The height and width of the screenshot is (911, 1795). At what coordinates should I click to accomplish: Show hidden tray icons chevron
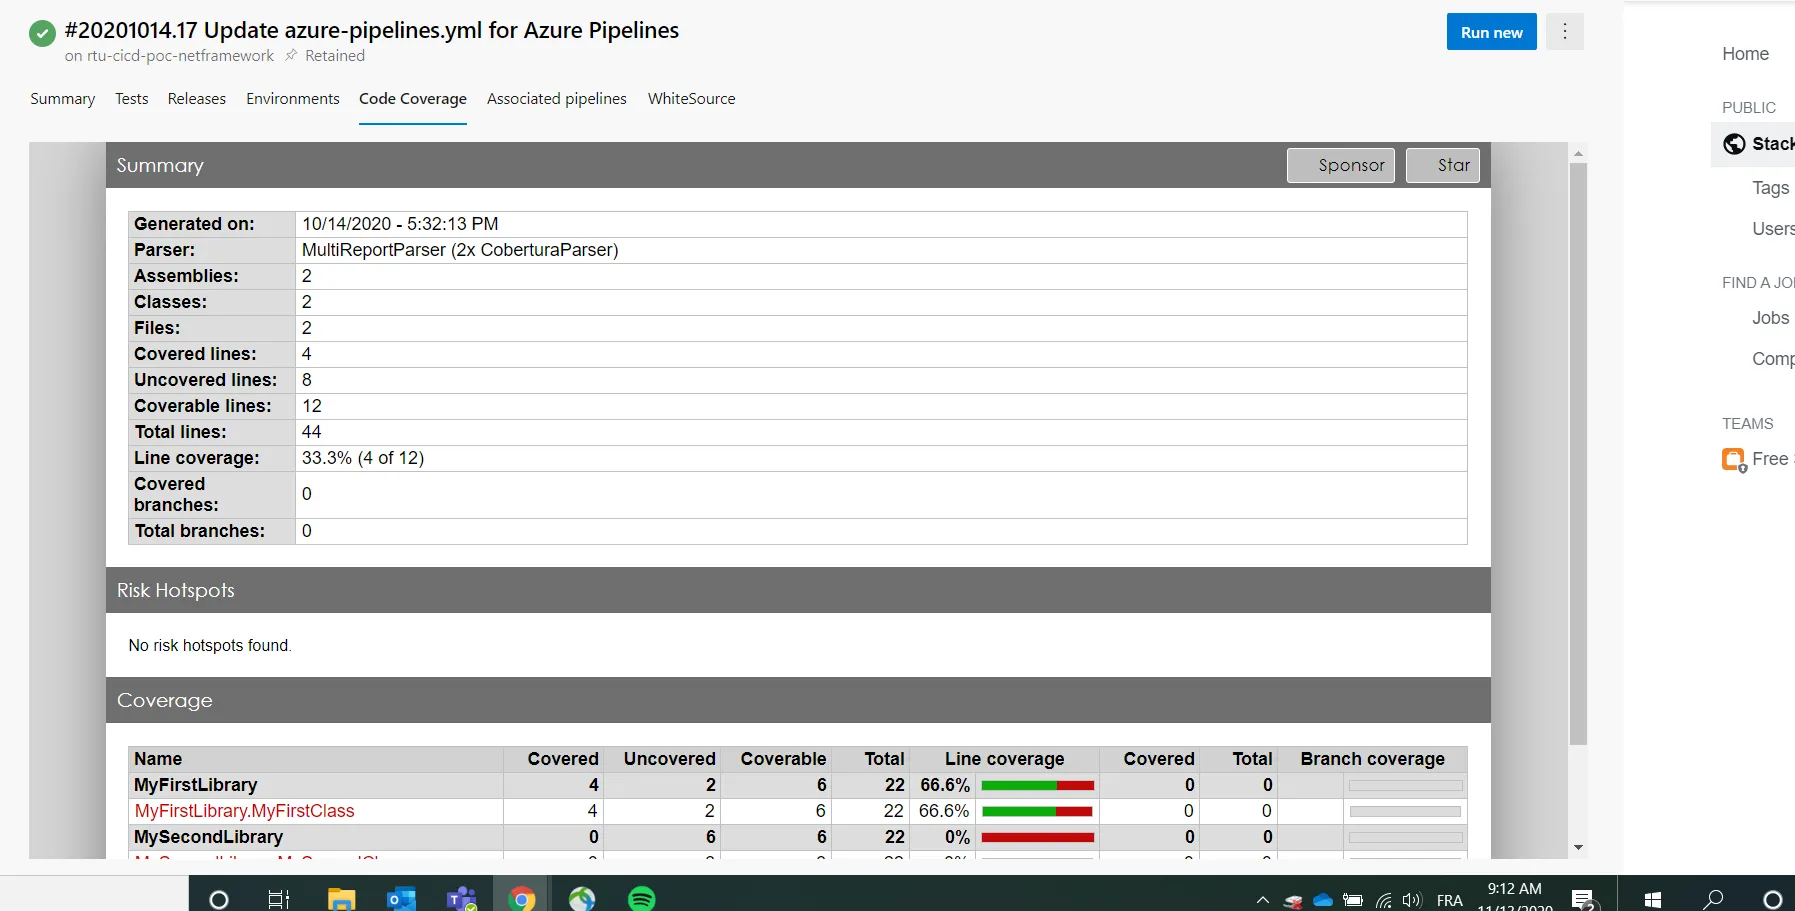(x=1263, y=900)
